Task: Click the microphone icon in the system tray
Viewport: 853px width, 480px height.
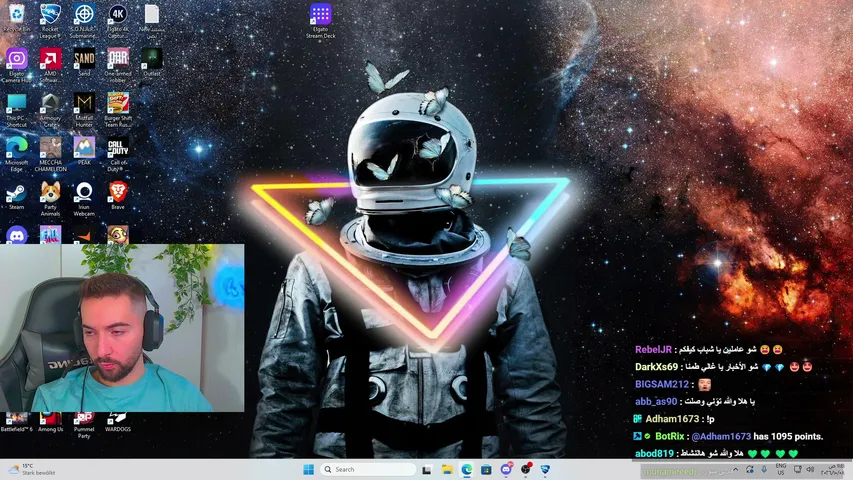Action: tap(764, 469)
